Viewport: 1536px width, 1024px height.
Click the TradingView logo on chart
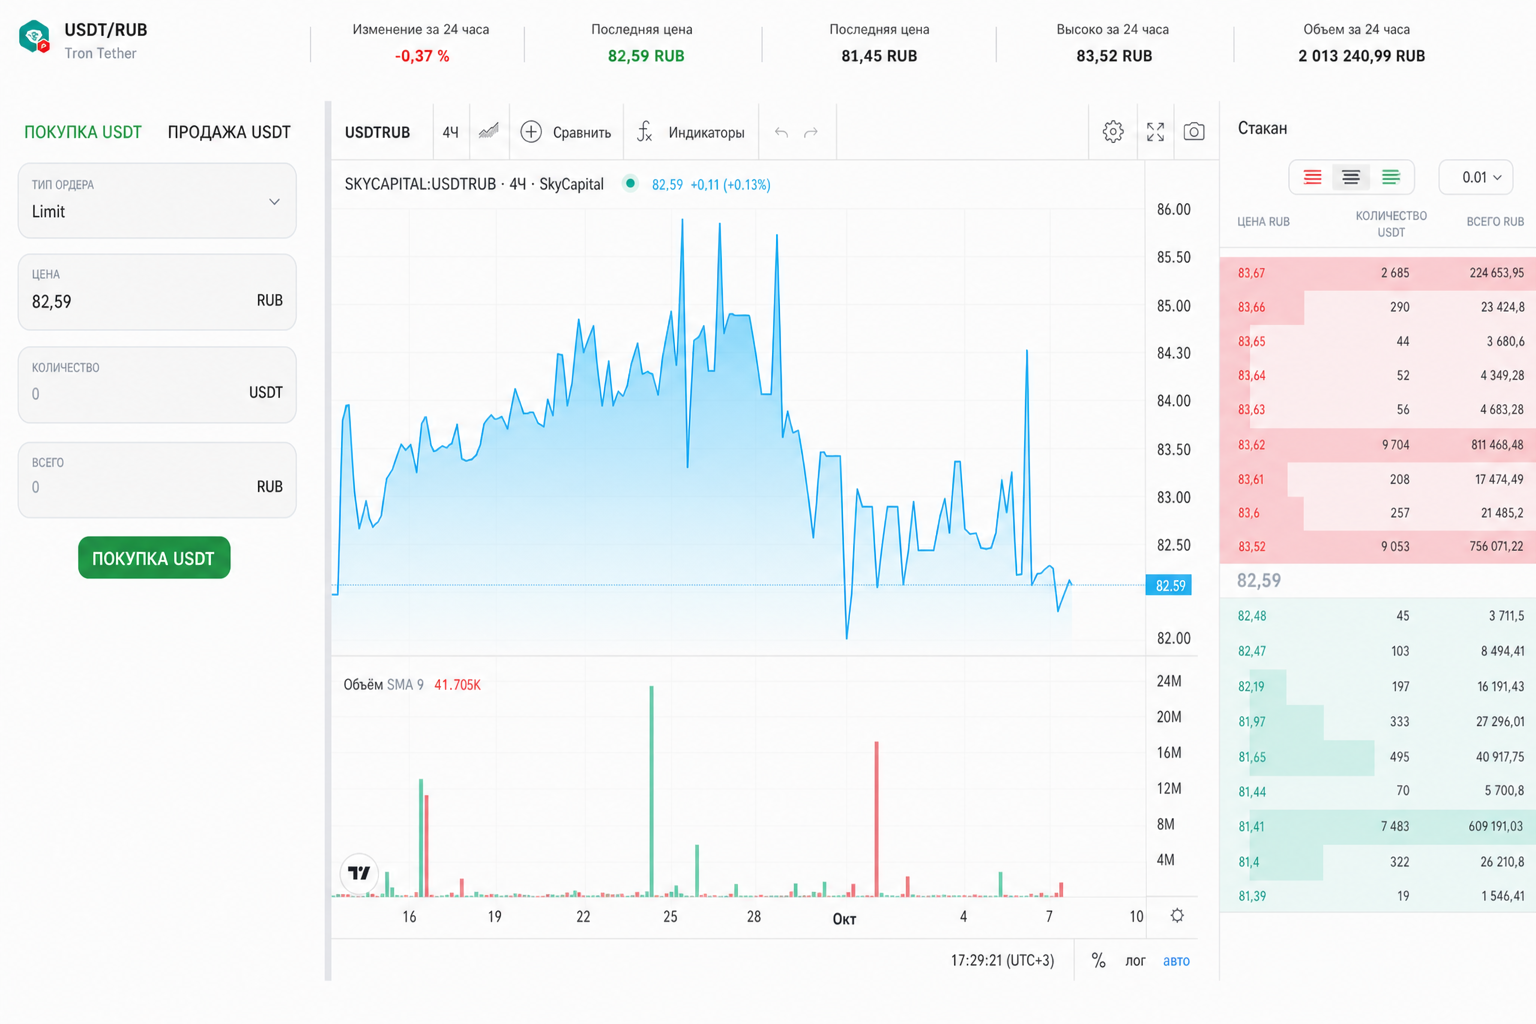tap(359, 873)
